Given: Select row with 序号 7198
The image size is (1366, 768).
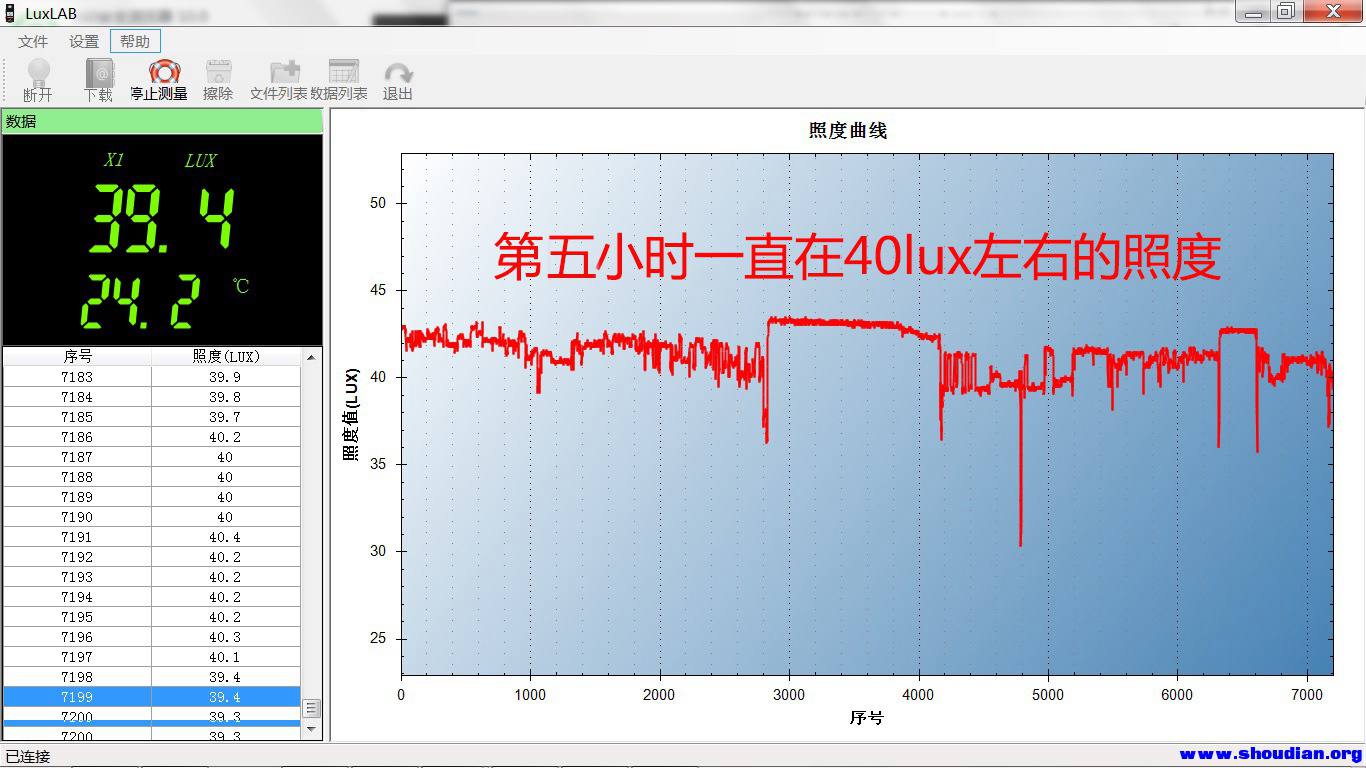Looking at the screenshot, I should (152, 677).
